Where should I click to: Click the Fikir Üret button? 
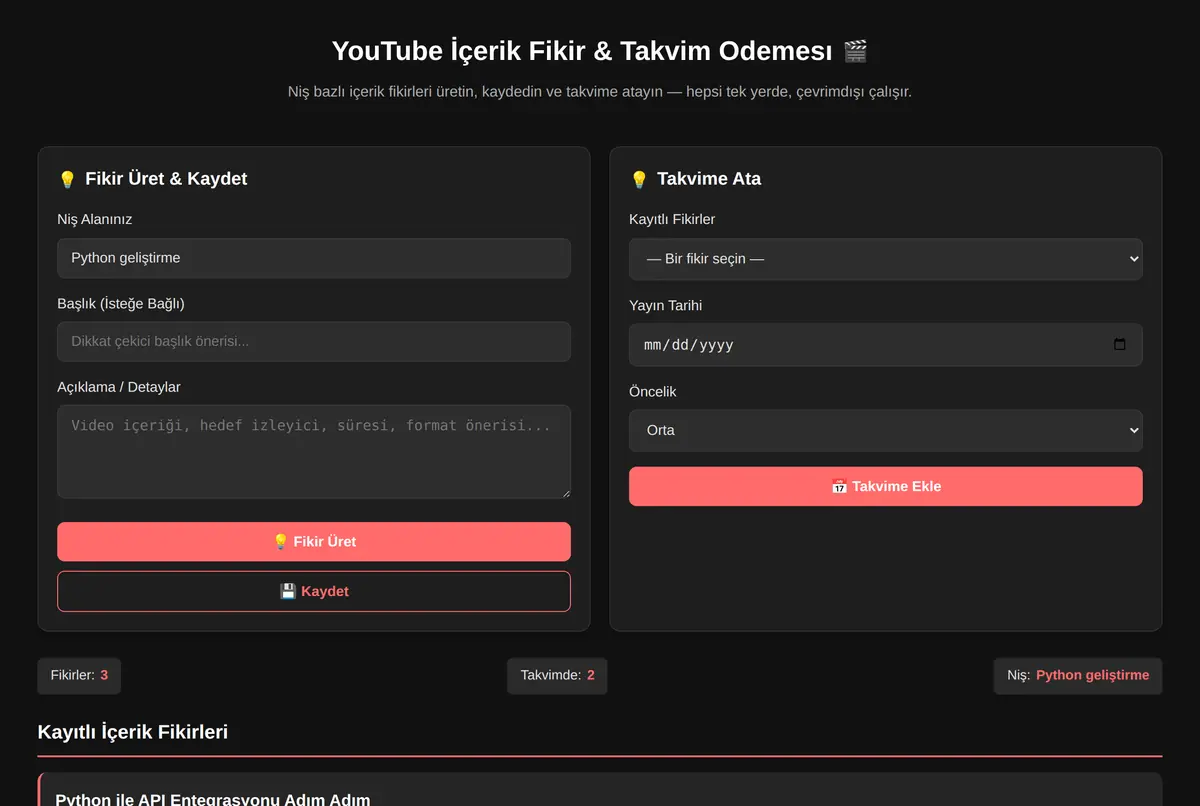click(314, 541)
